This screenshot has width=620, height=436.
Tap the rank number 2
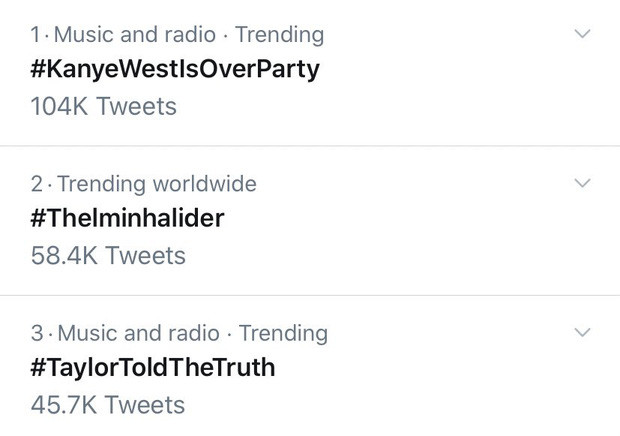pos(38,184)
